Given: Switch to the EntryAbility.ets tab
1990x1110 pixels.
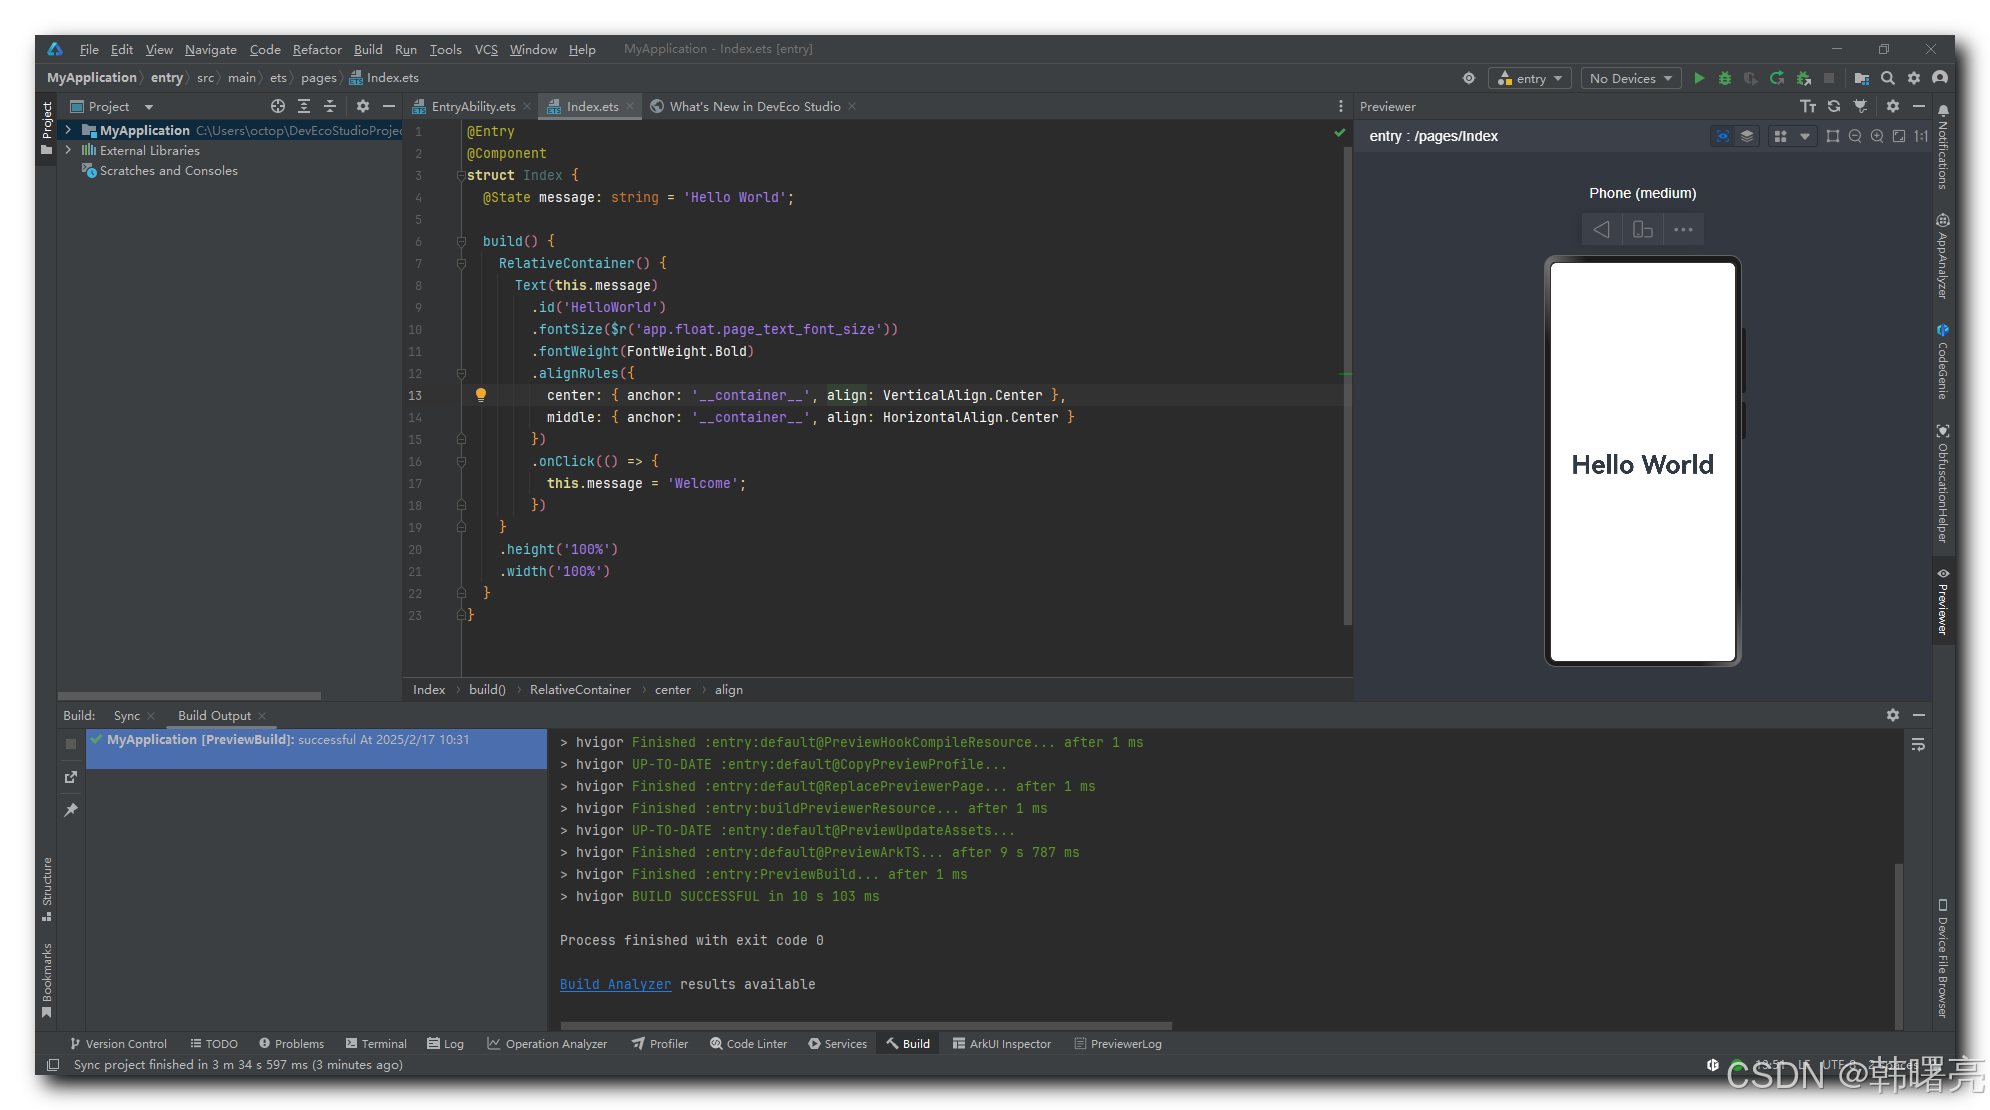Looking at the screenshot, I should point(472,106).
